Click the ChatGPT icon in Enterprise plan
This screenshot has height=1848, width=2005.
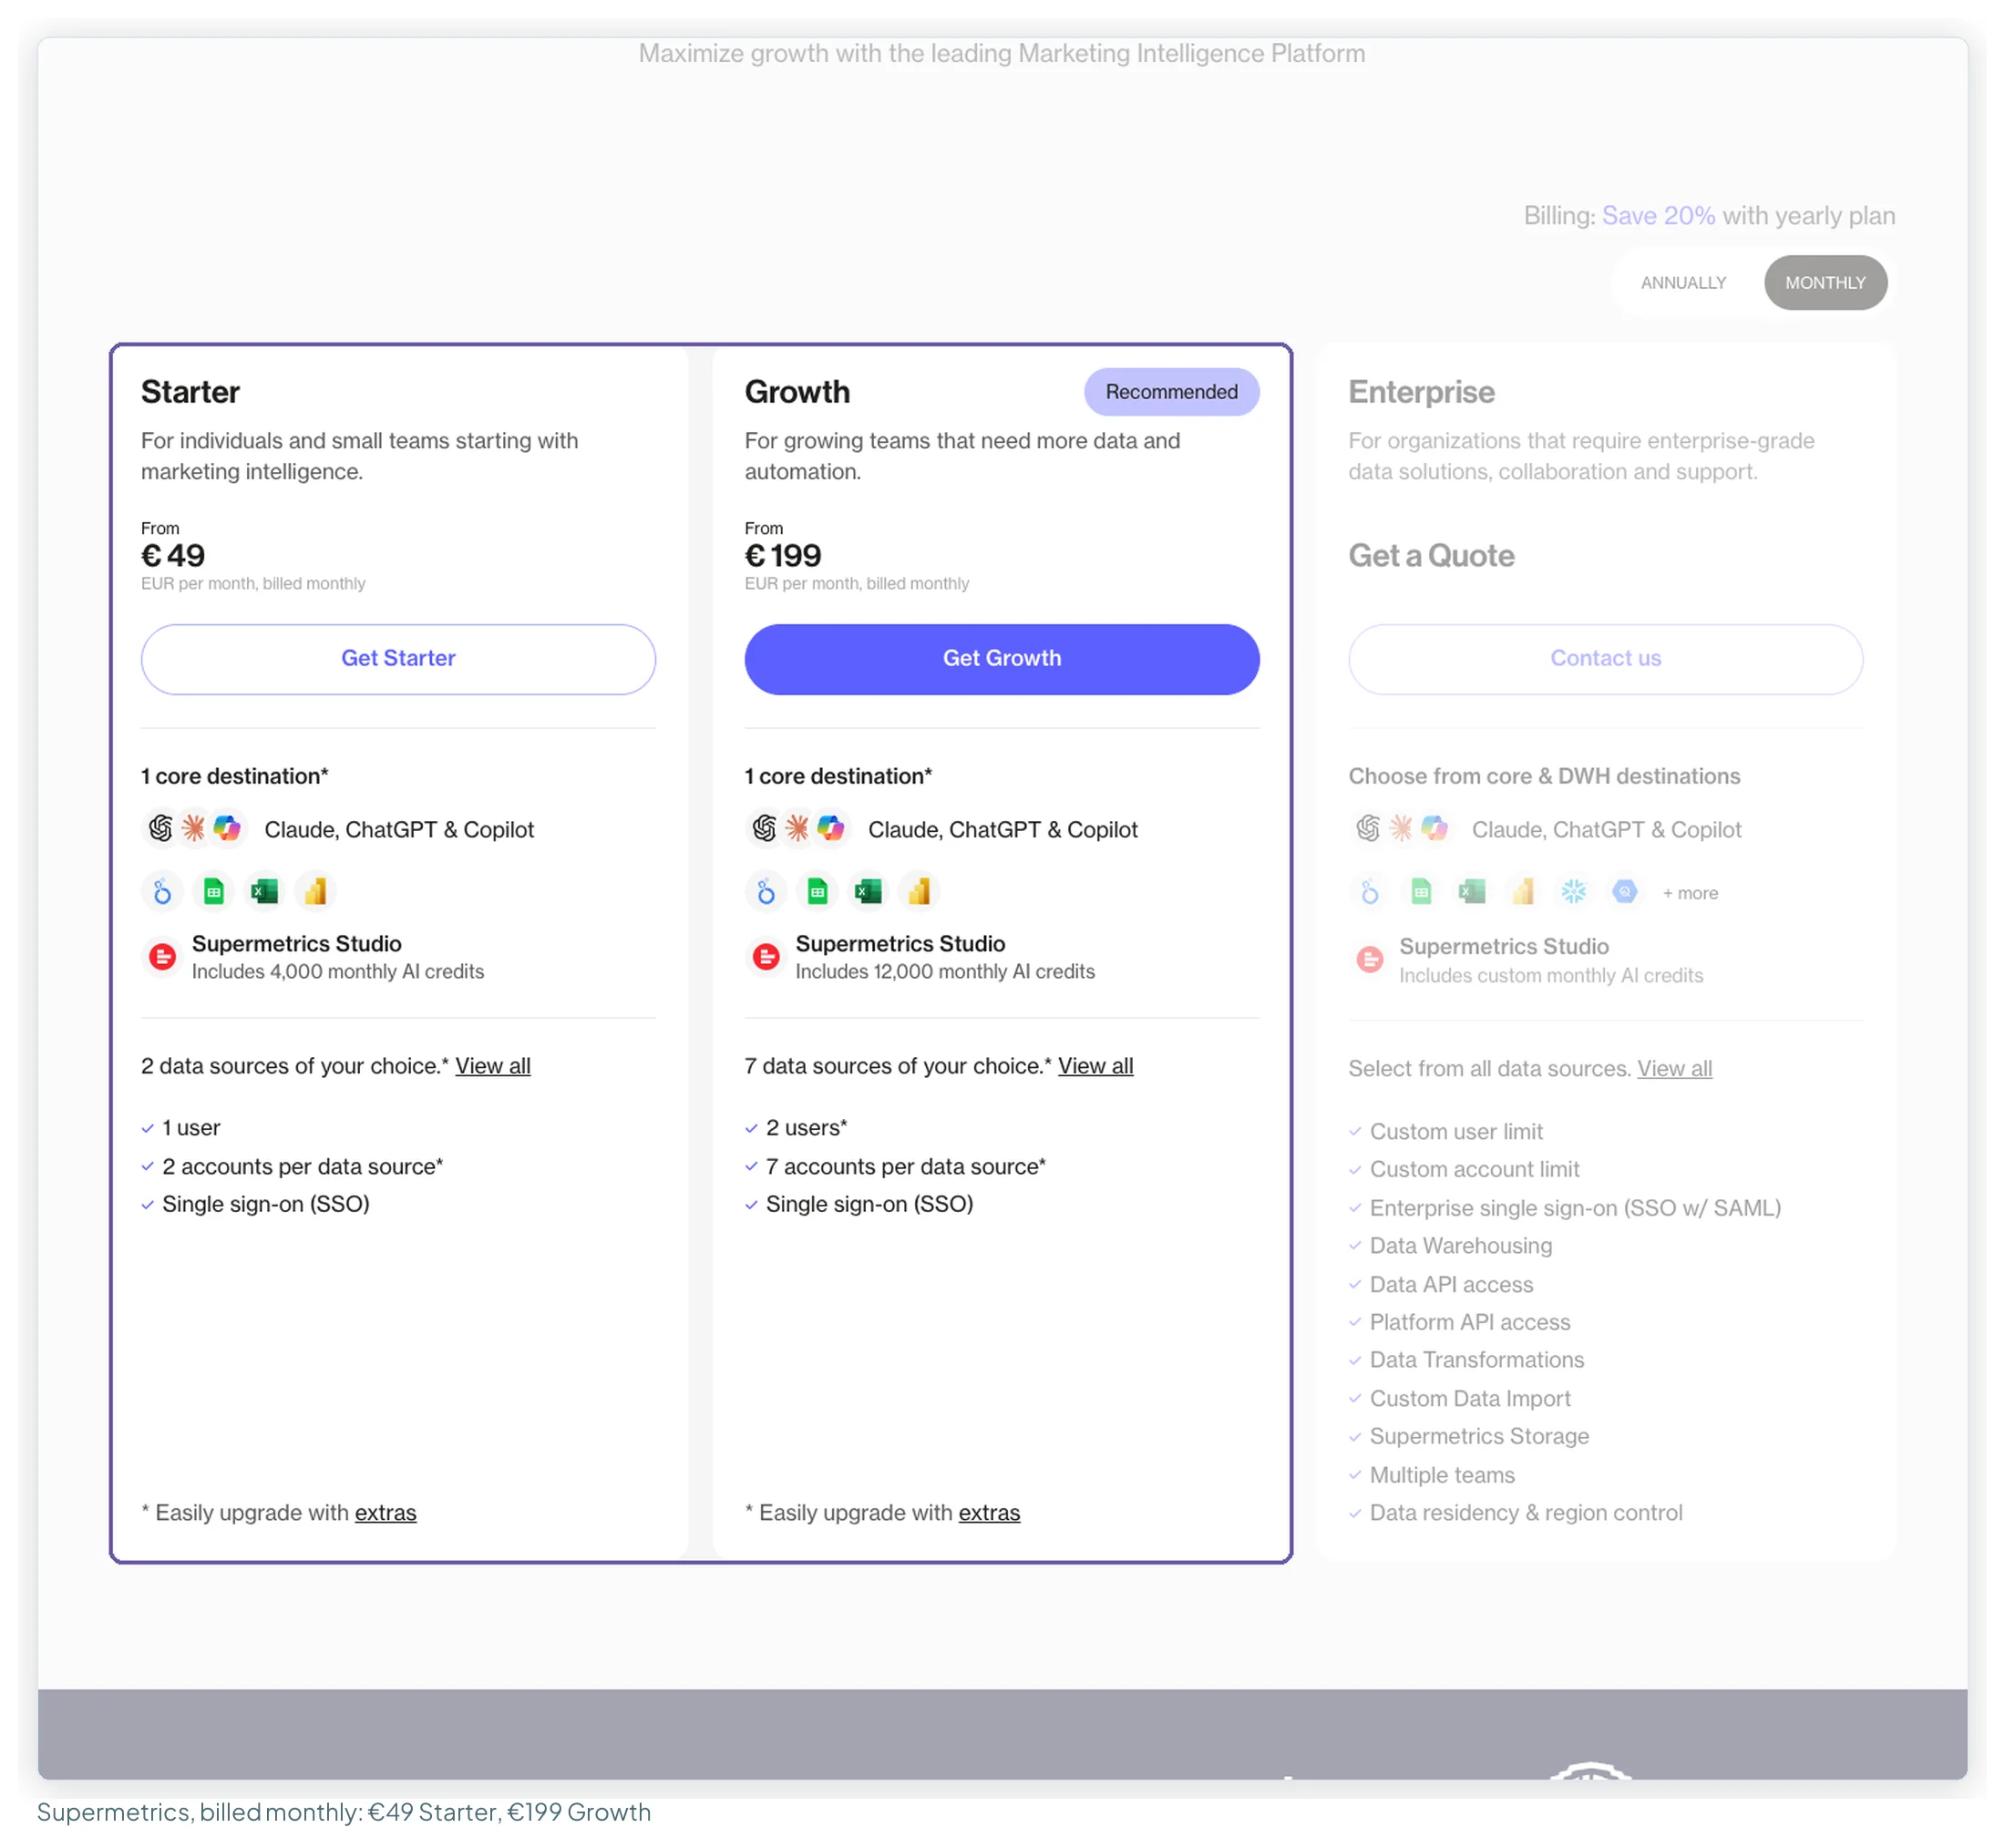tap(1368, 828)
